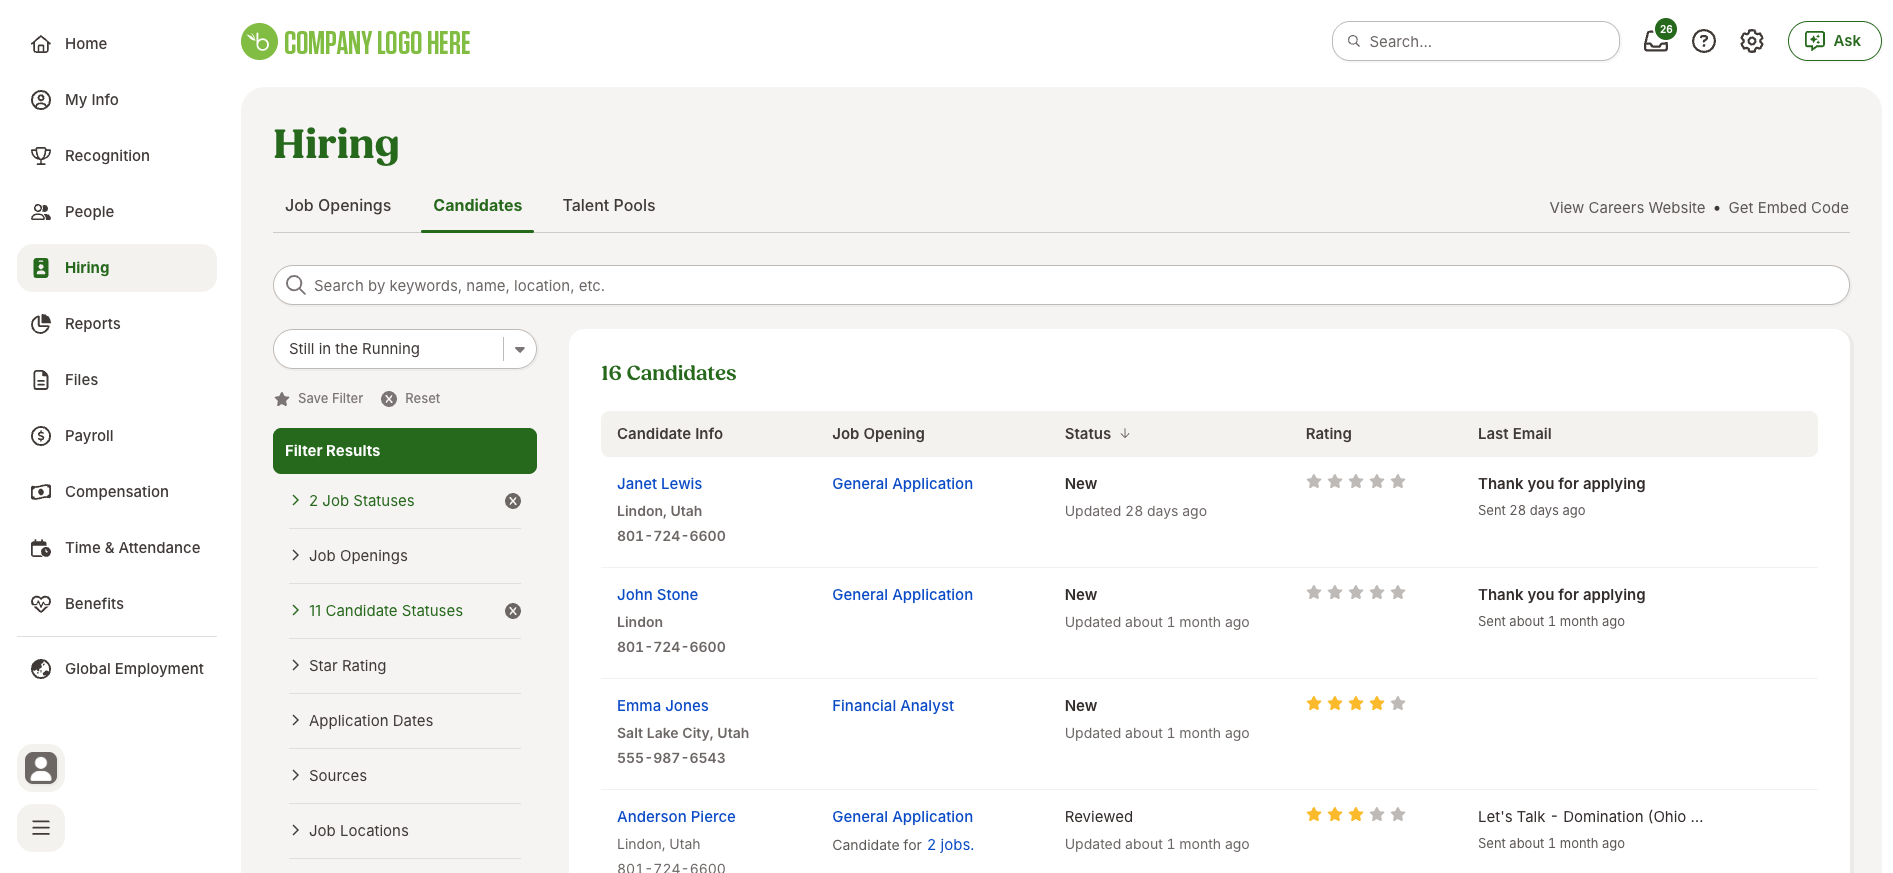This screenshot has width=1893, height=873.
Task: Click the top Search field
Action: [1476, 41]
